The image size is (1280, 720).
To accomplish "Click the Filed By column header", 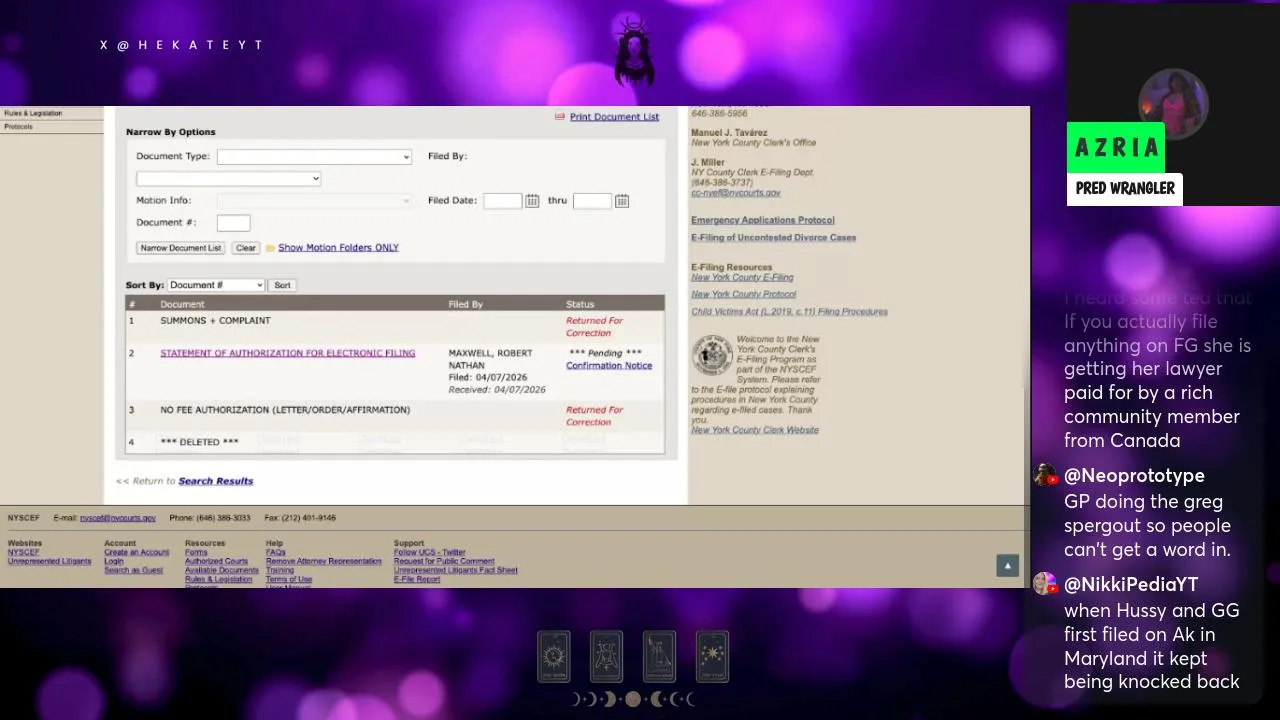I will pyautogui.click(x=466, y=304).
